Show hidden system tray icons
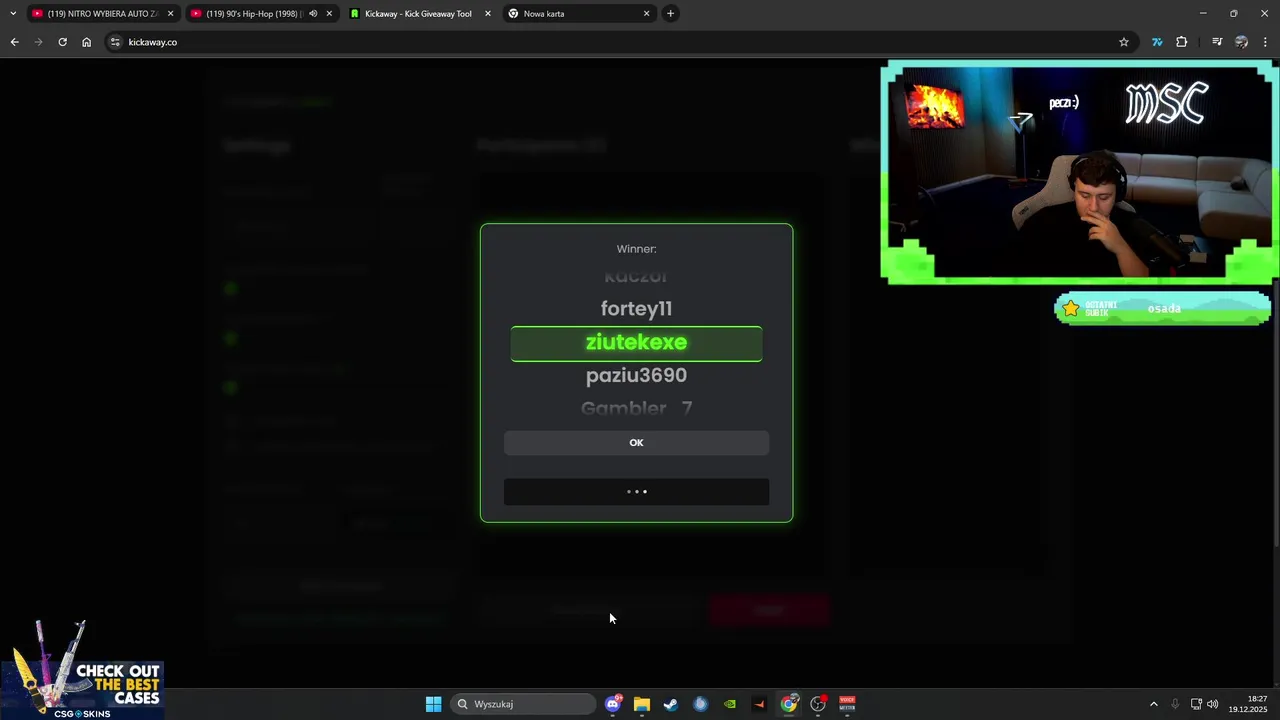 pyautogui.click(x=1153, y=704)
